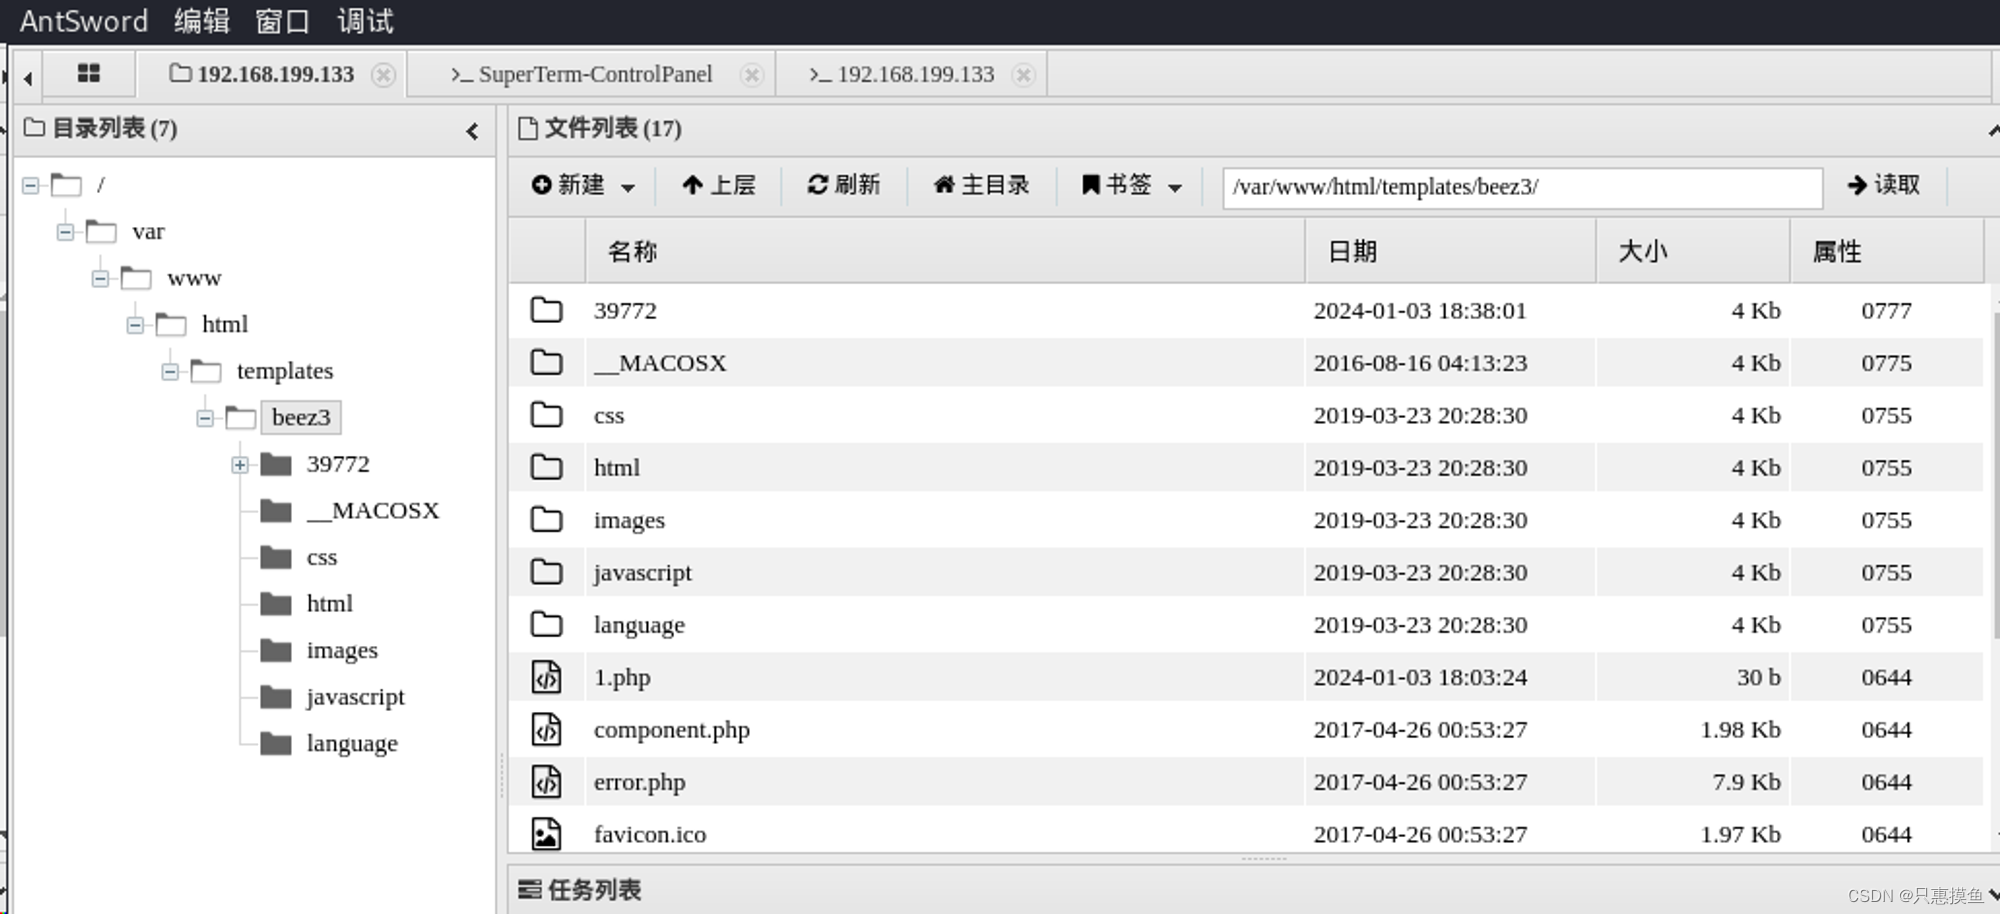
Task: Click the favicon.ico image file icon
Action: tap(546, 834)
